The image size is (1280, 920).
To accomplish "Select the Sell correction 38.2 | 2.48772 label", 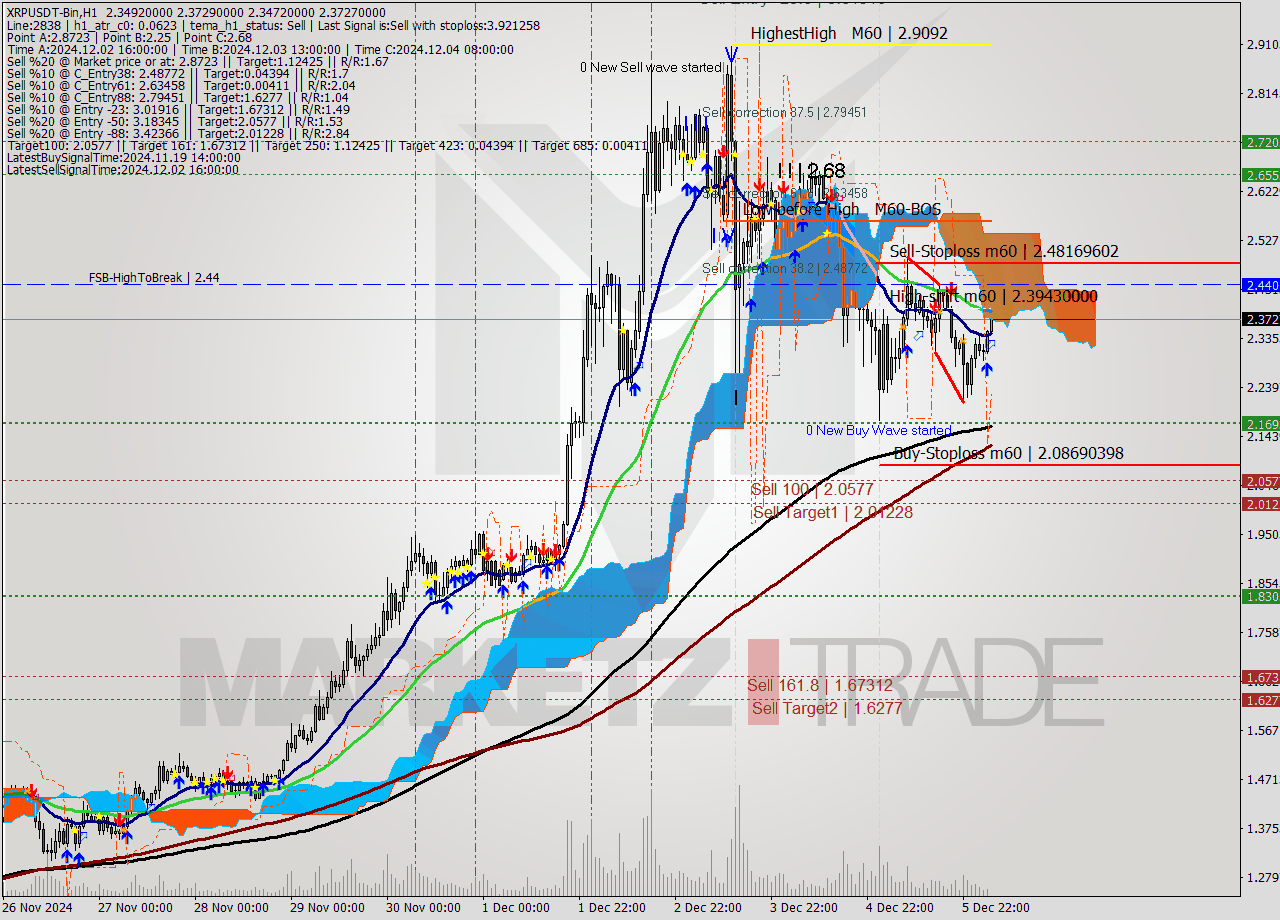I will coord(784,268).
